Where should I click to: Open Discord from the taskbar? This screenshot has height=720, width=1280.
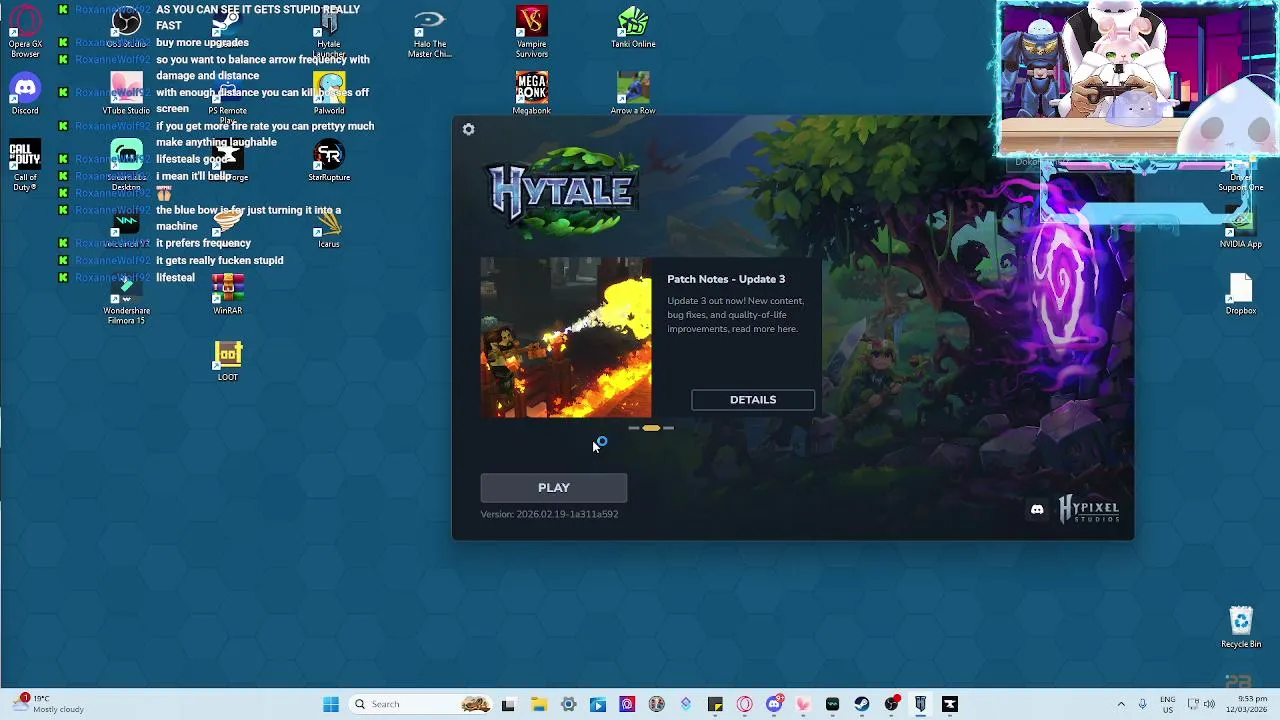pos(774,704)
